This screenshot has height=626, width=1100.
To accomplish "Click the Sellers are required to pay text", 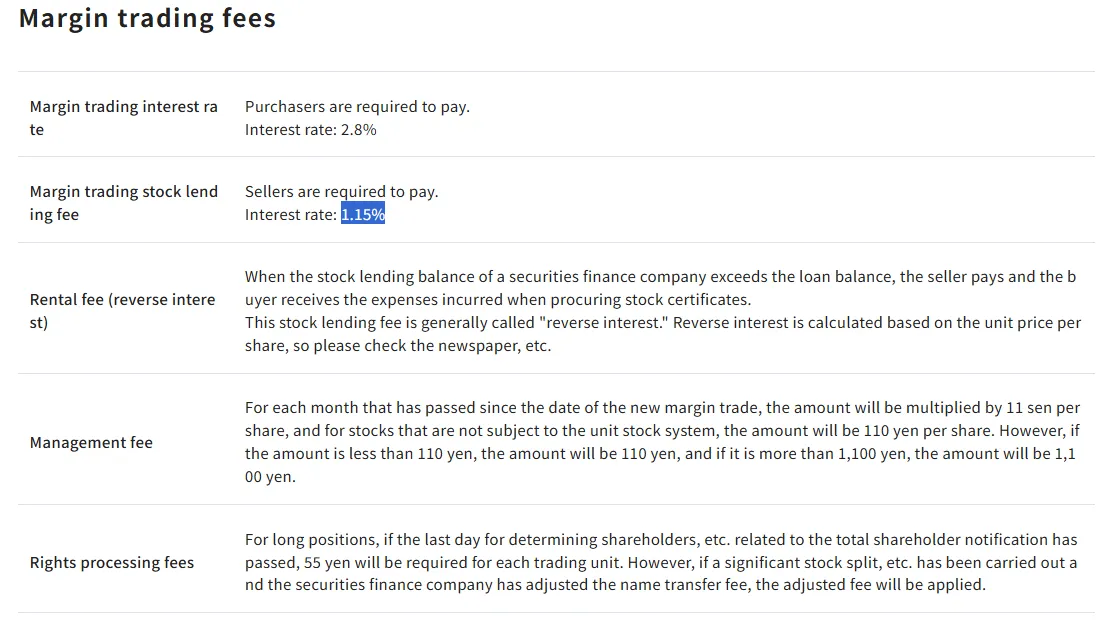I will 341,192.
